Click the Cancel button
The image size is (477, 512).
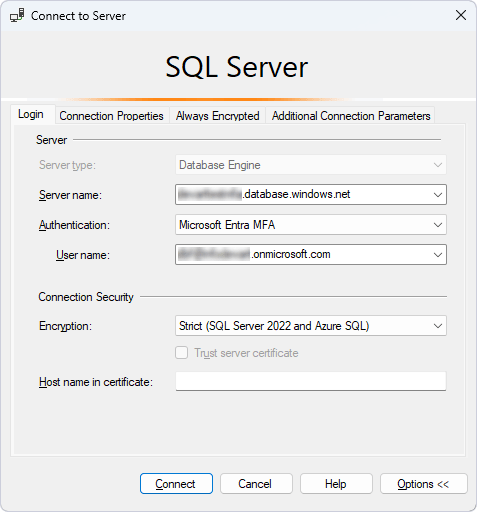[256, 484]
